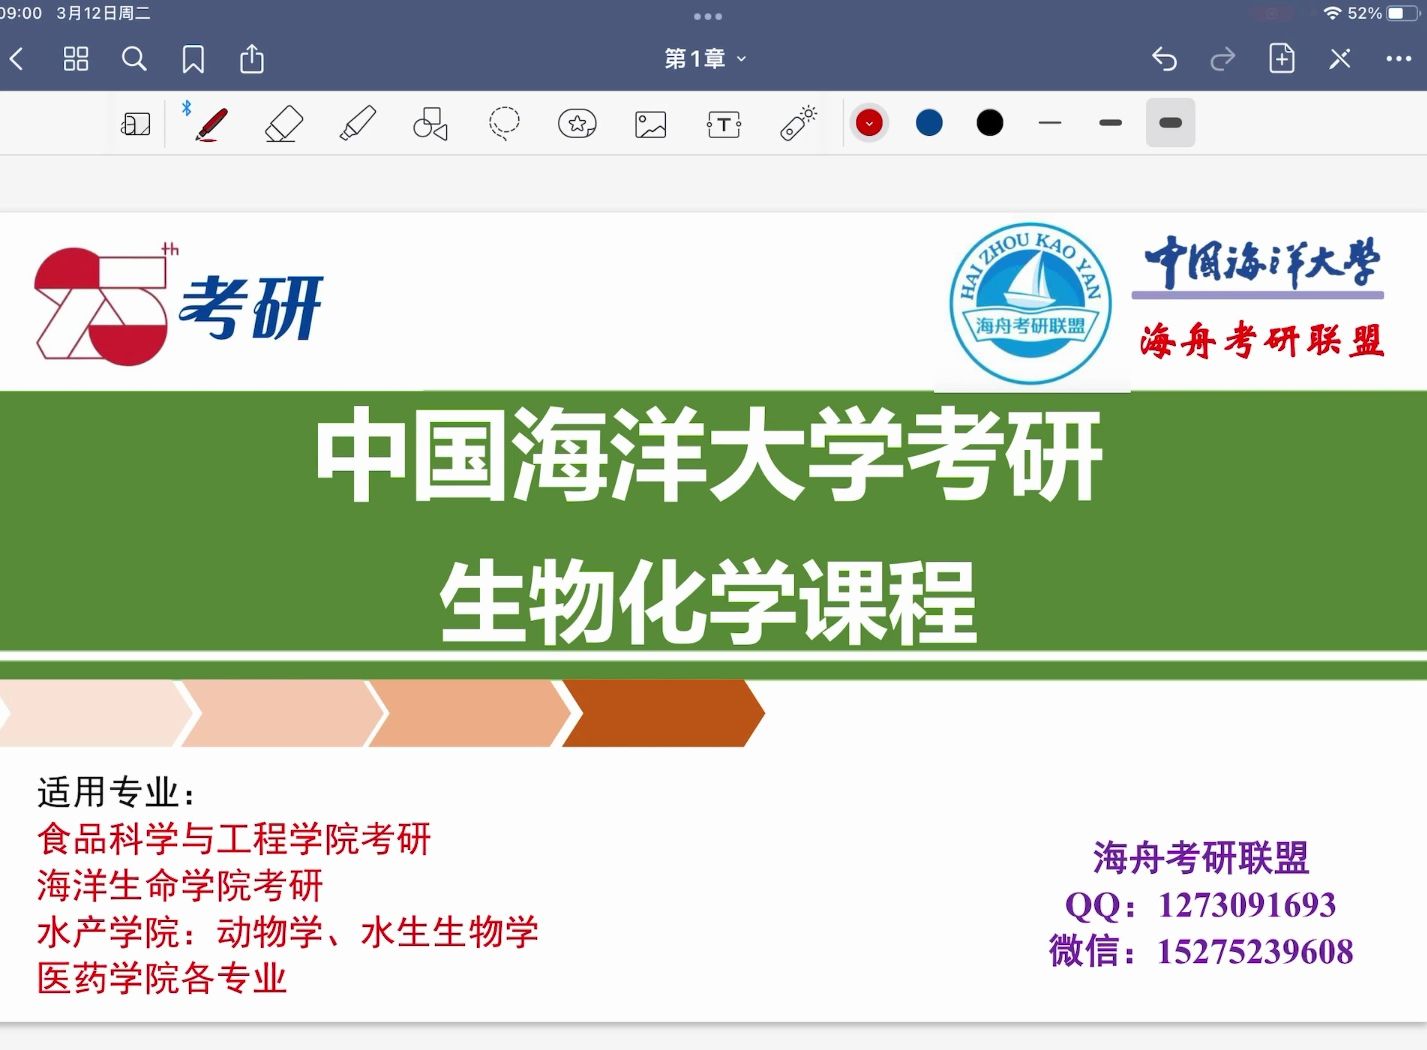Tap the three-dot multitasking handle at the top
Screen dimensions: 1427x1050
click(708, 16)
